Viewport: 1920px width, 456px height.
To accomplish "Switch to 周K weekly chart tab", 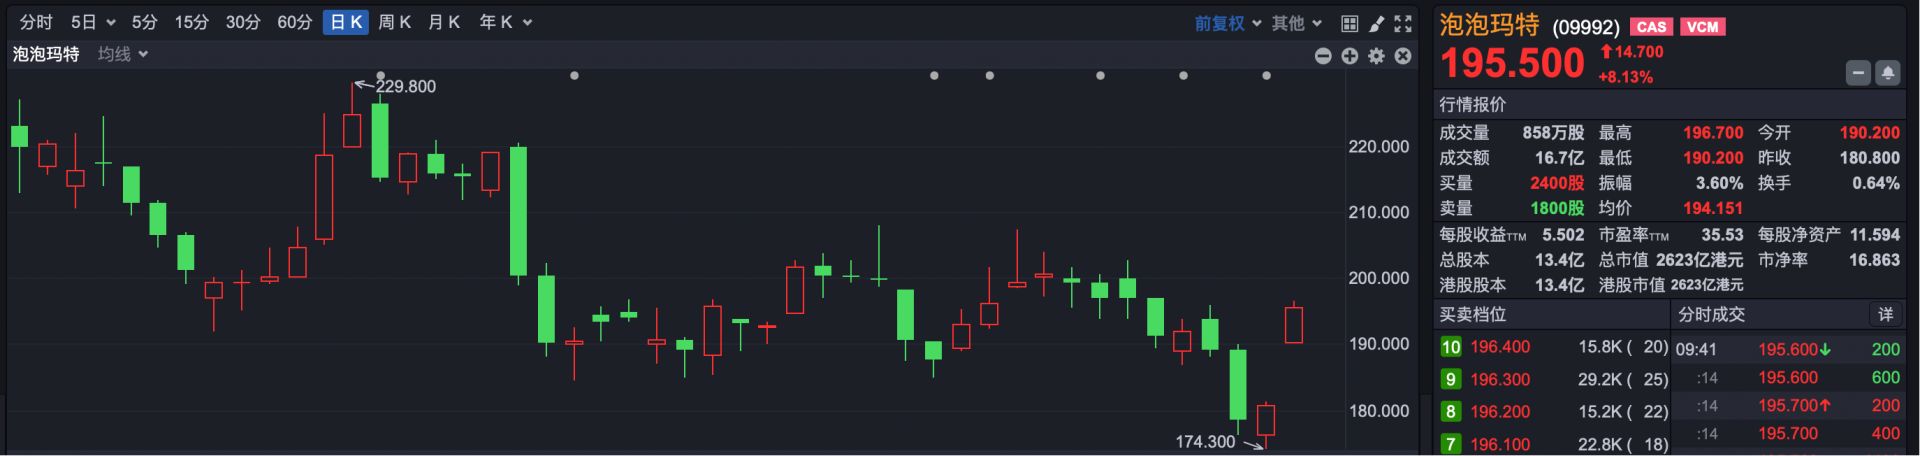I will [394, 22].
